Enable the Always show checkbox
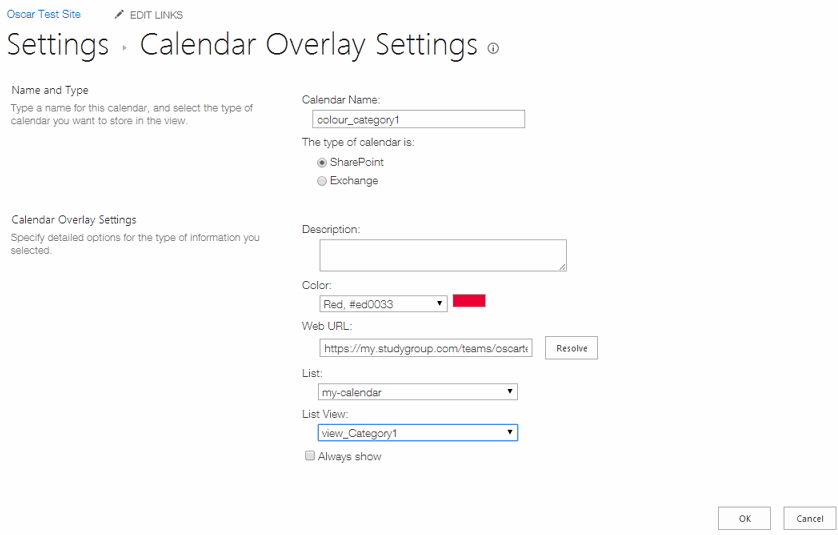The height and width of the screenshot is (535, 838). coord(310,456)
